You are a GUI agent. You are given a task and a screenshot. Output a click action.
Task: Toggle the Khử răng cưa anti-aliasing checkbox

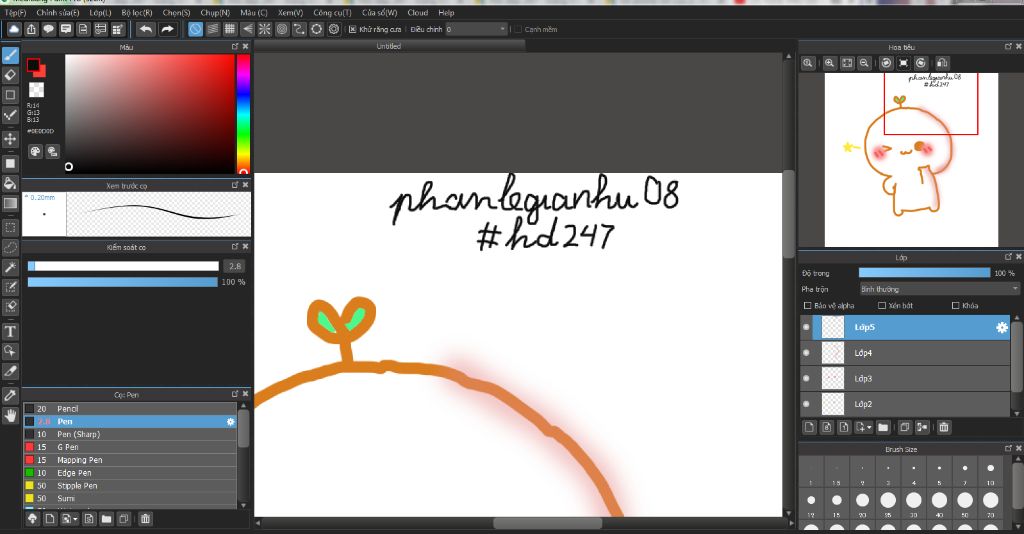tap(353, 29)
